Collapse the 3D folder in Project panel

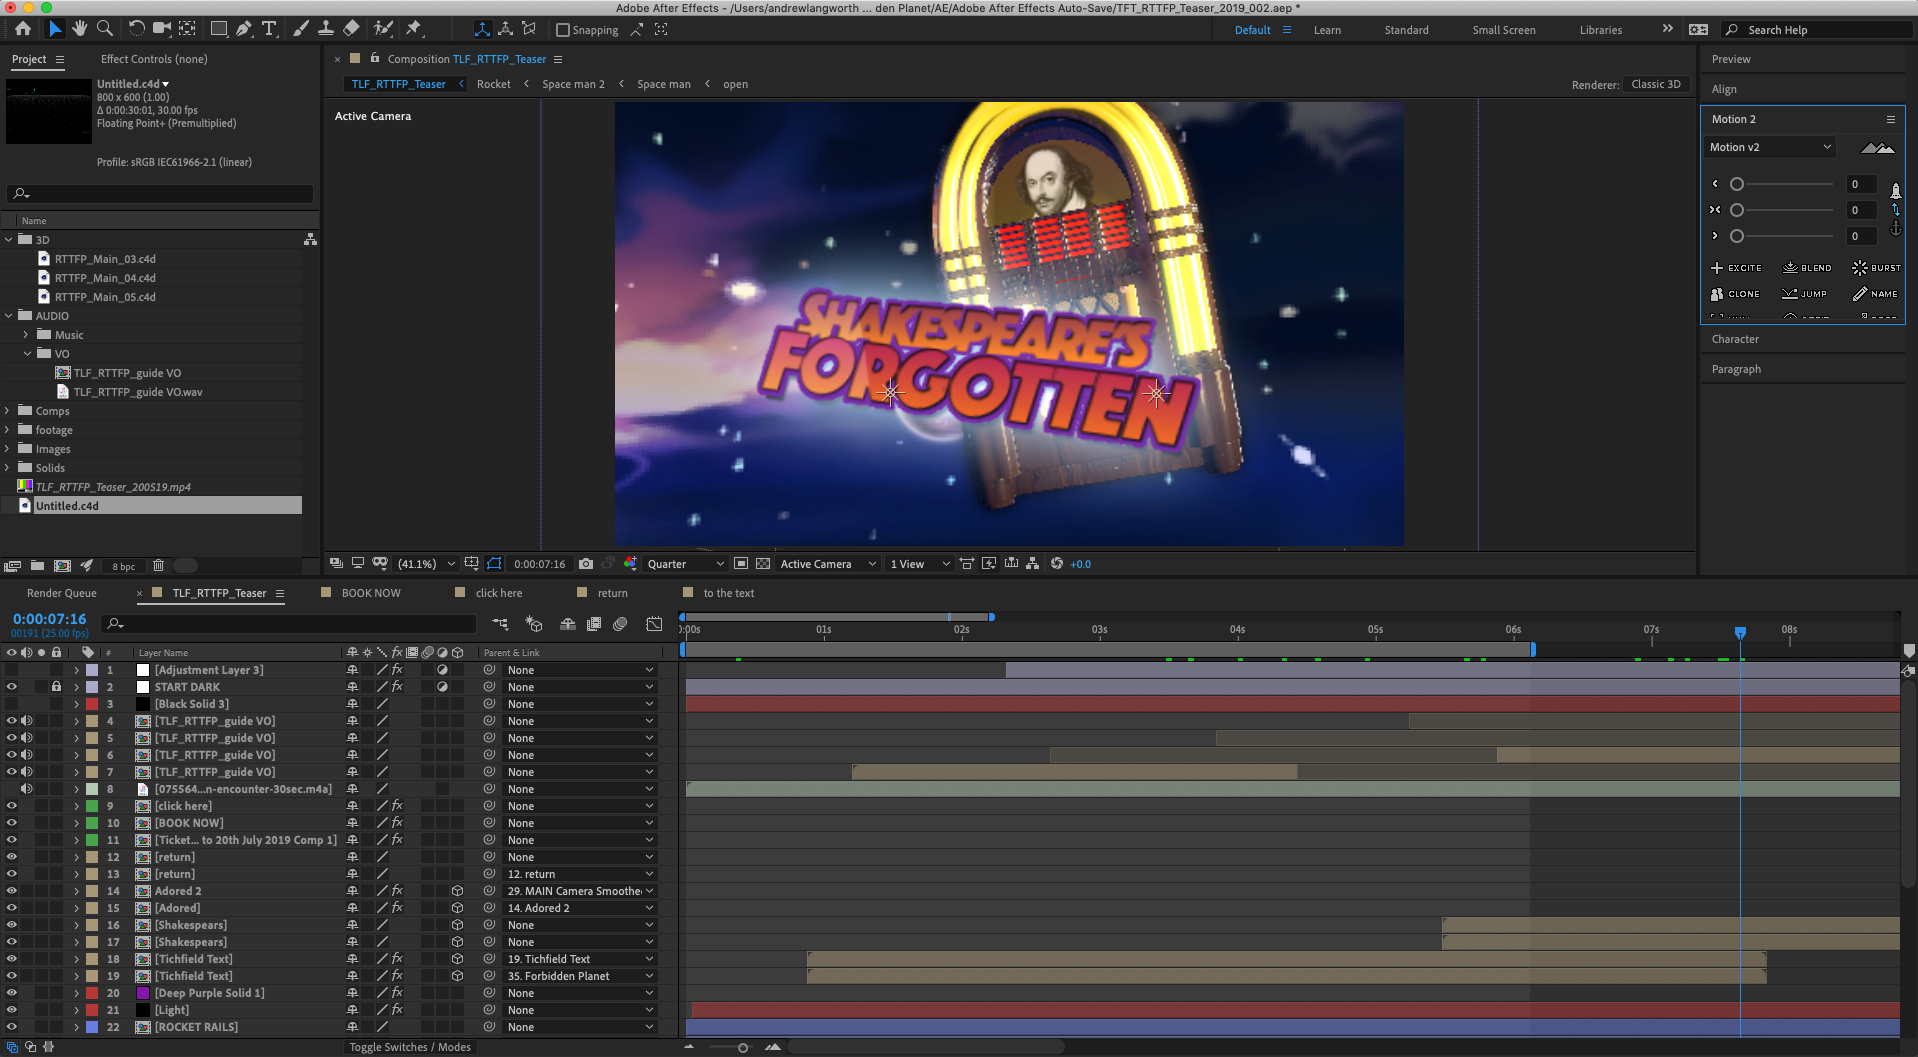click(x=9, y=240)
